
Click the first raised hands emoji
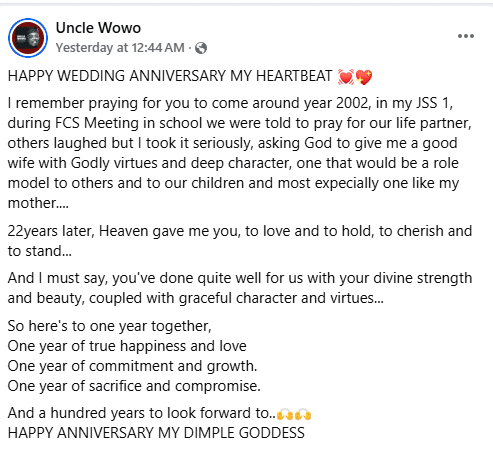coord(285,414)
